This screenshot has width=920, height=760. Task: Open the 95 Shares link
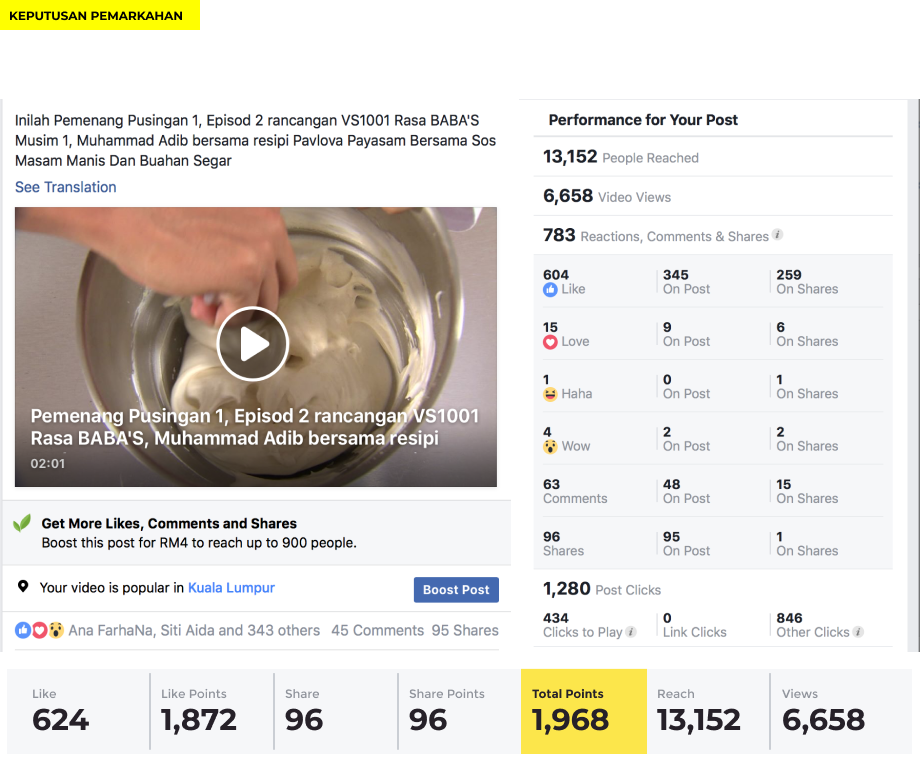point(465,630)
